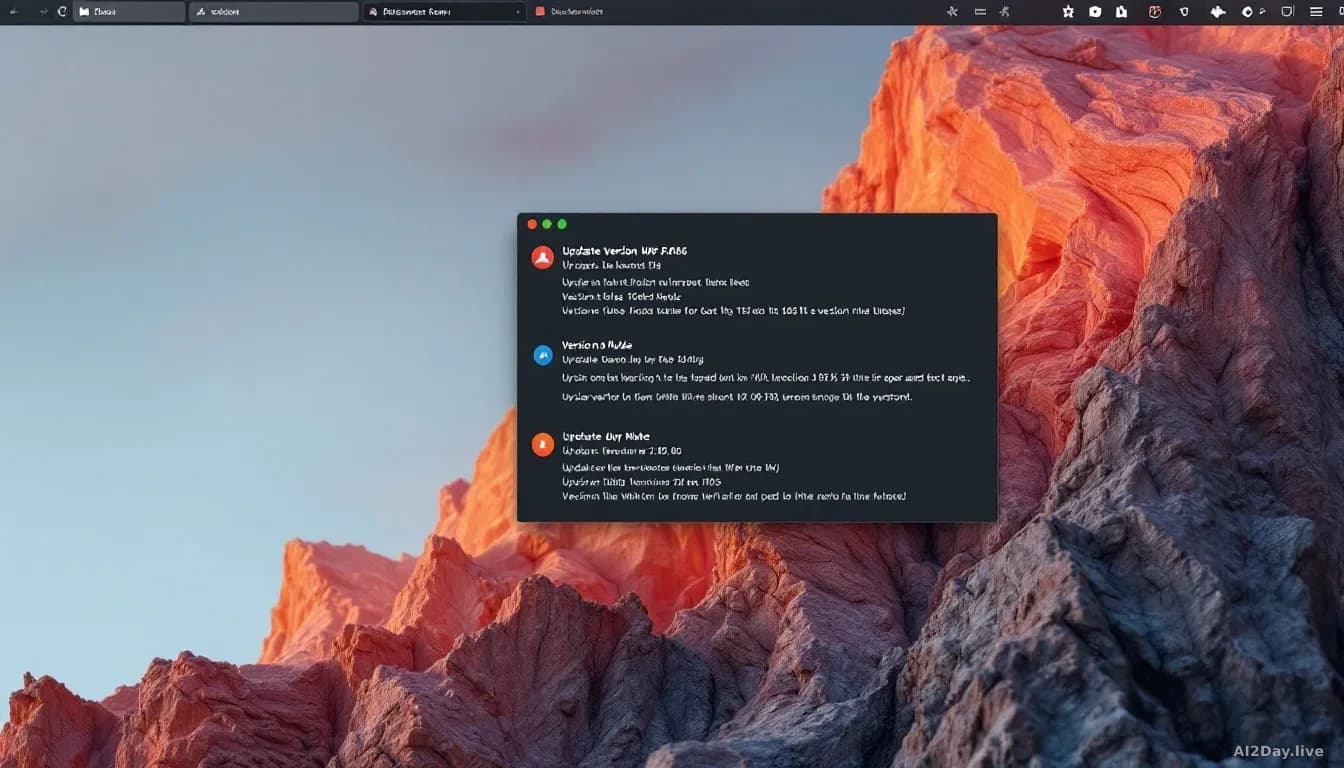Select the red circular icon of the first update entry

pyautogui.click(x=542, y=258)
